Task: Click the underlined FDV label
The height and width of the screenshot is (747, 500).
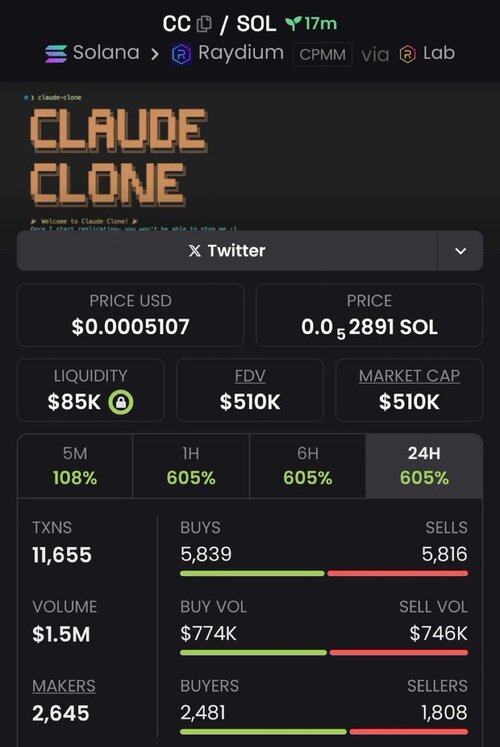Action: pos(250,376)
